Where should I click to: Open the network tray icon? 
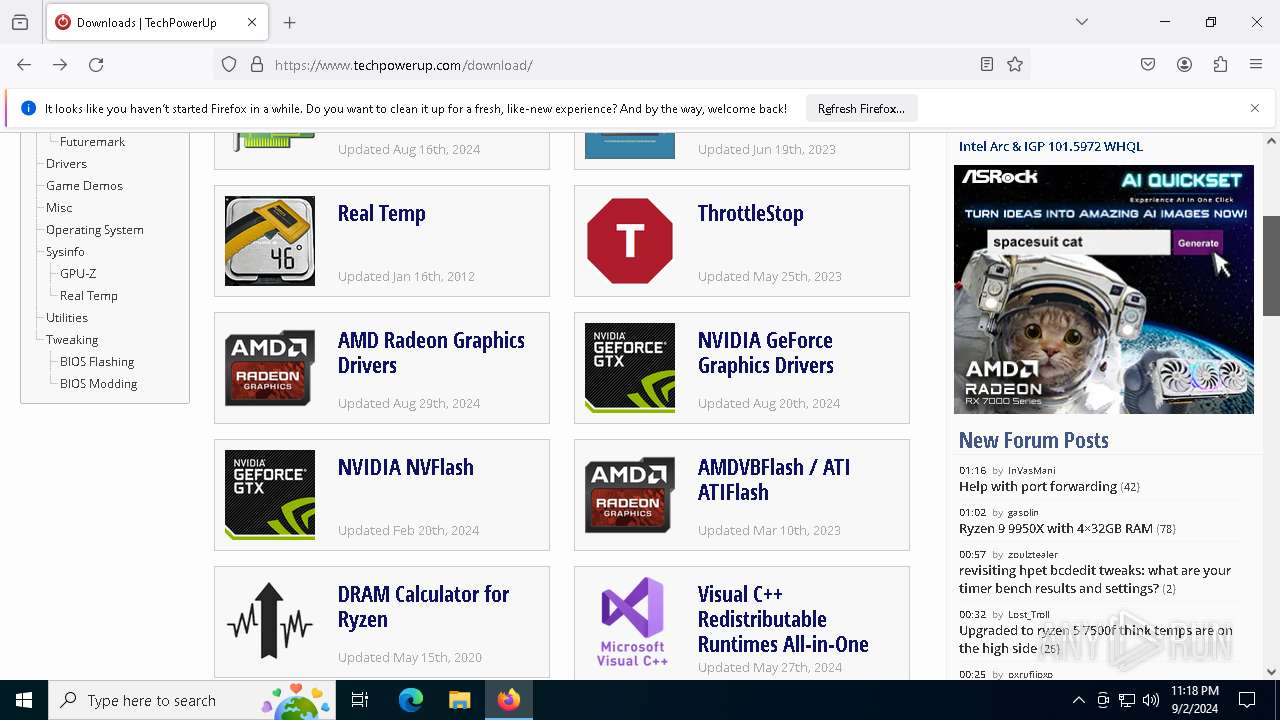[x=1127, y=700]
